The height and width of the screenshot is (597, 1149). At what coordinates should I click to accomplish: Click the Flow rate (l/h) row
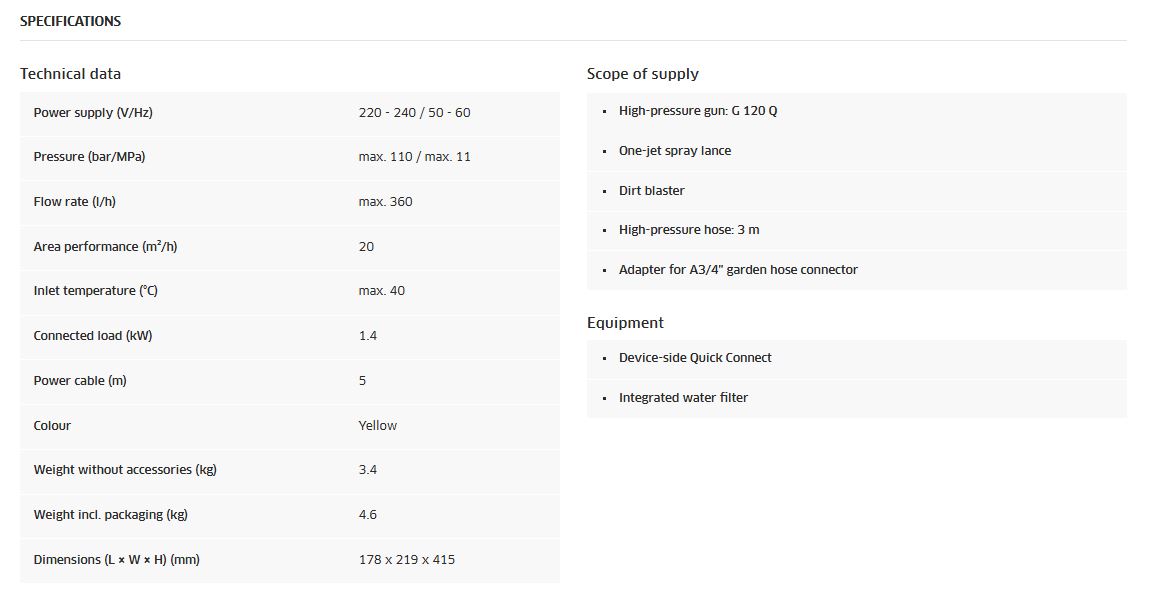[x=290, y=201]
